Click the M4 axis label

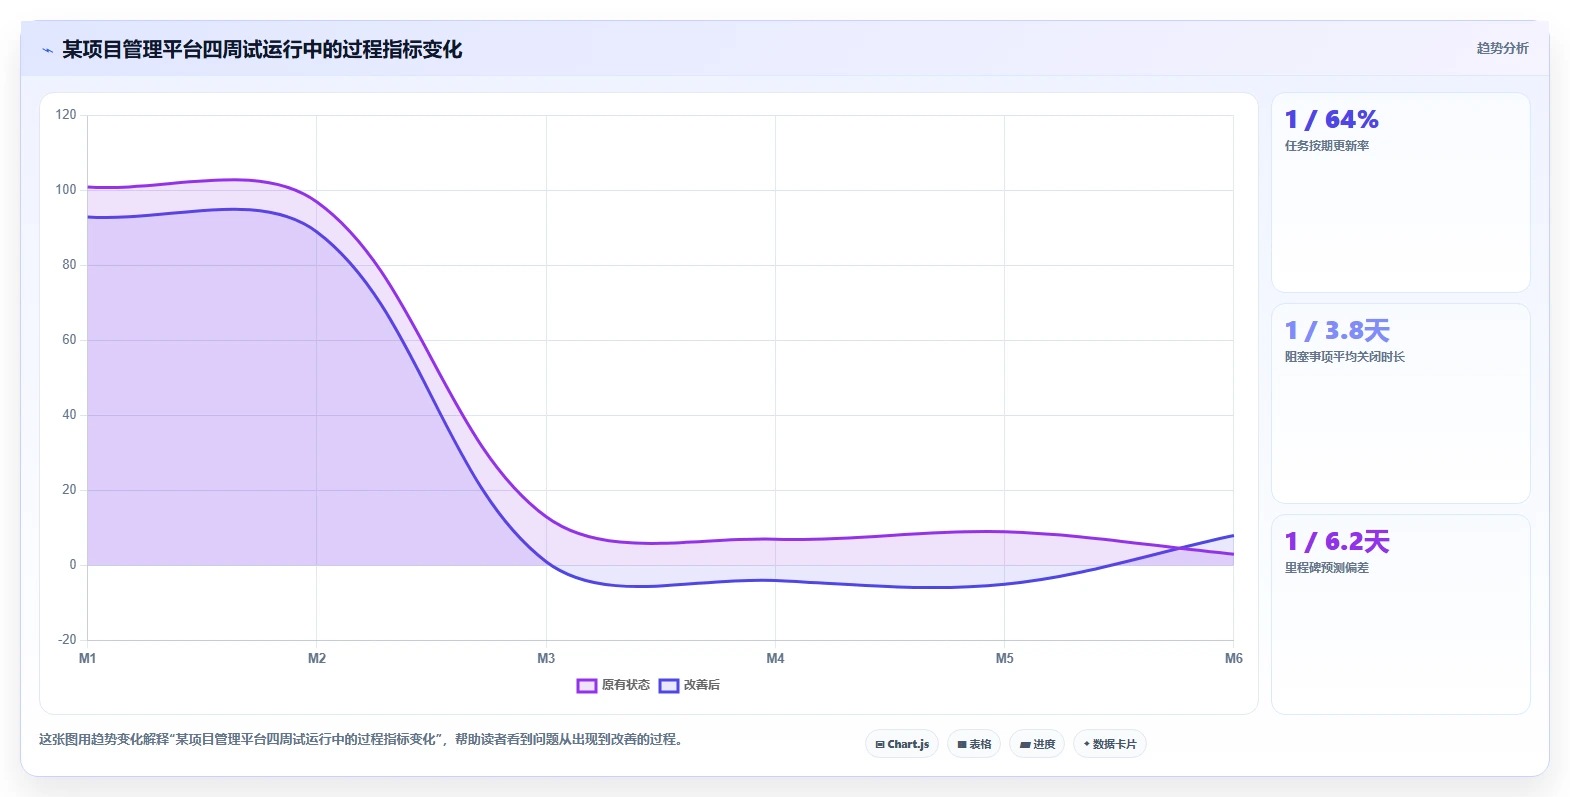775,658
